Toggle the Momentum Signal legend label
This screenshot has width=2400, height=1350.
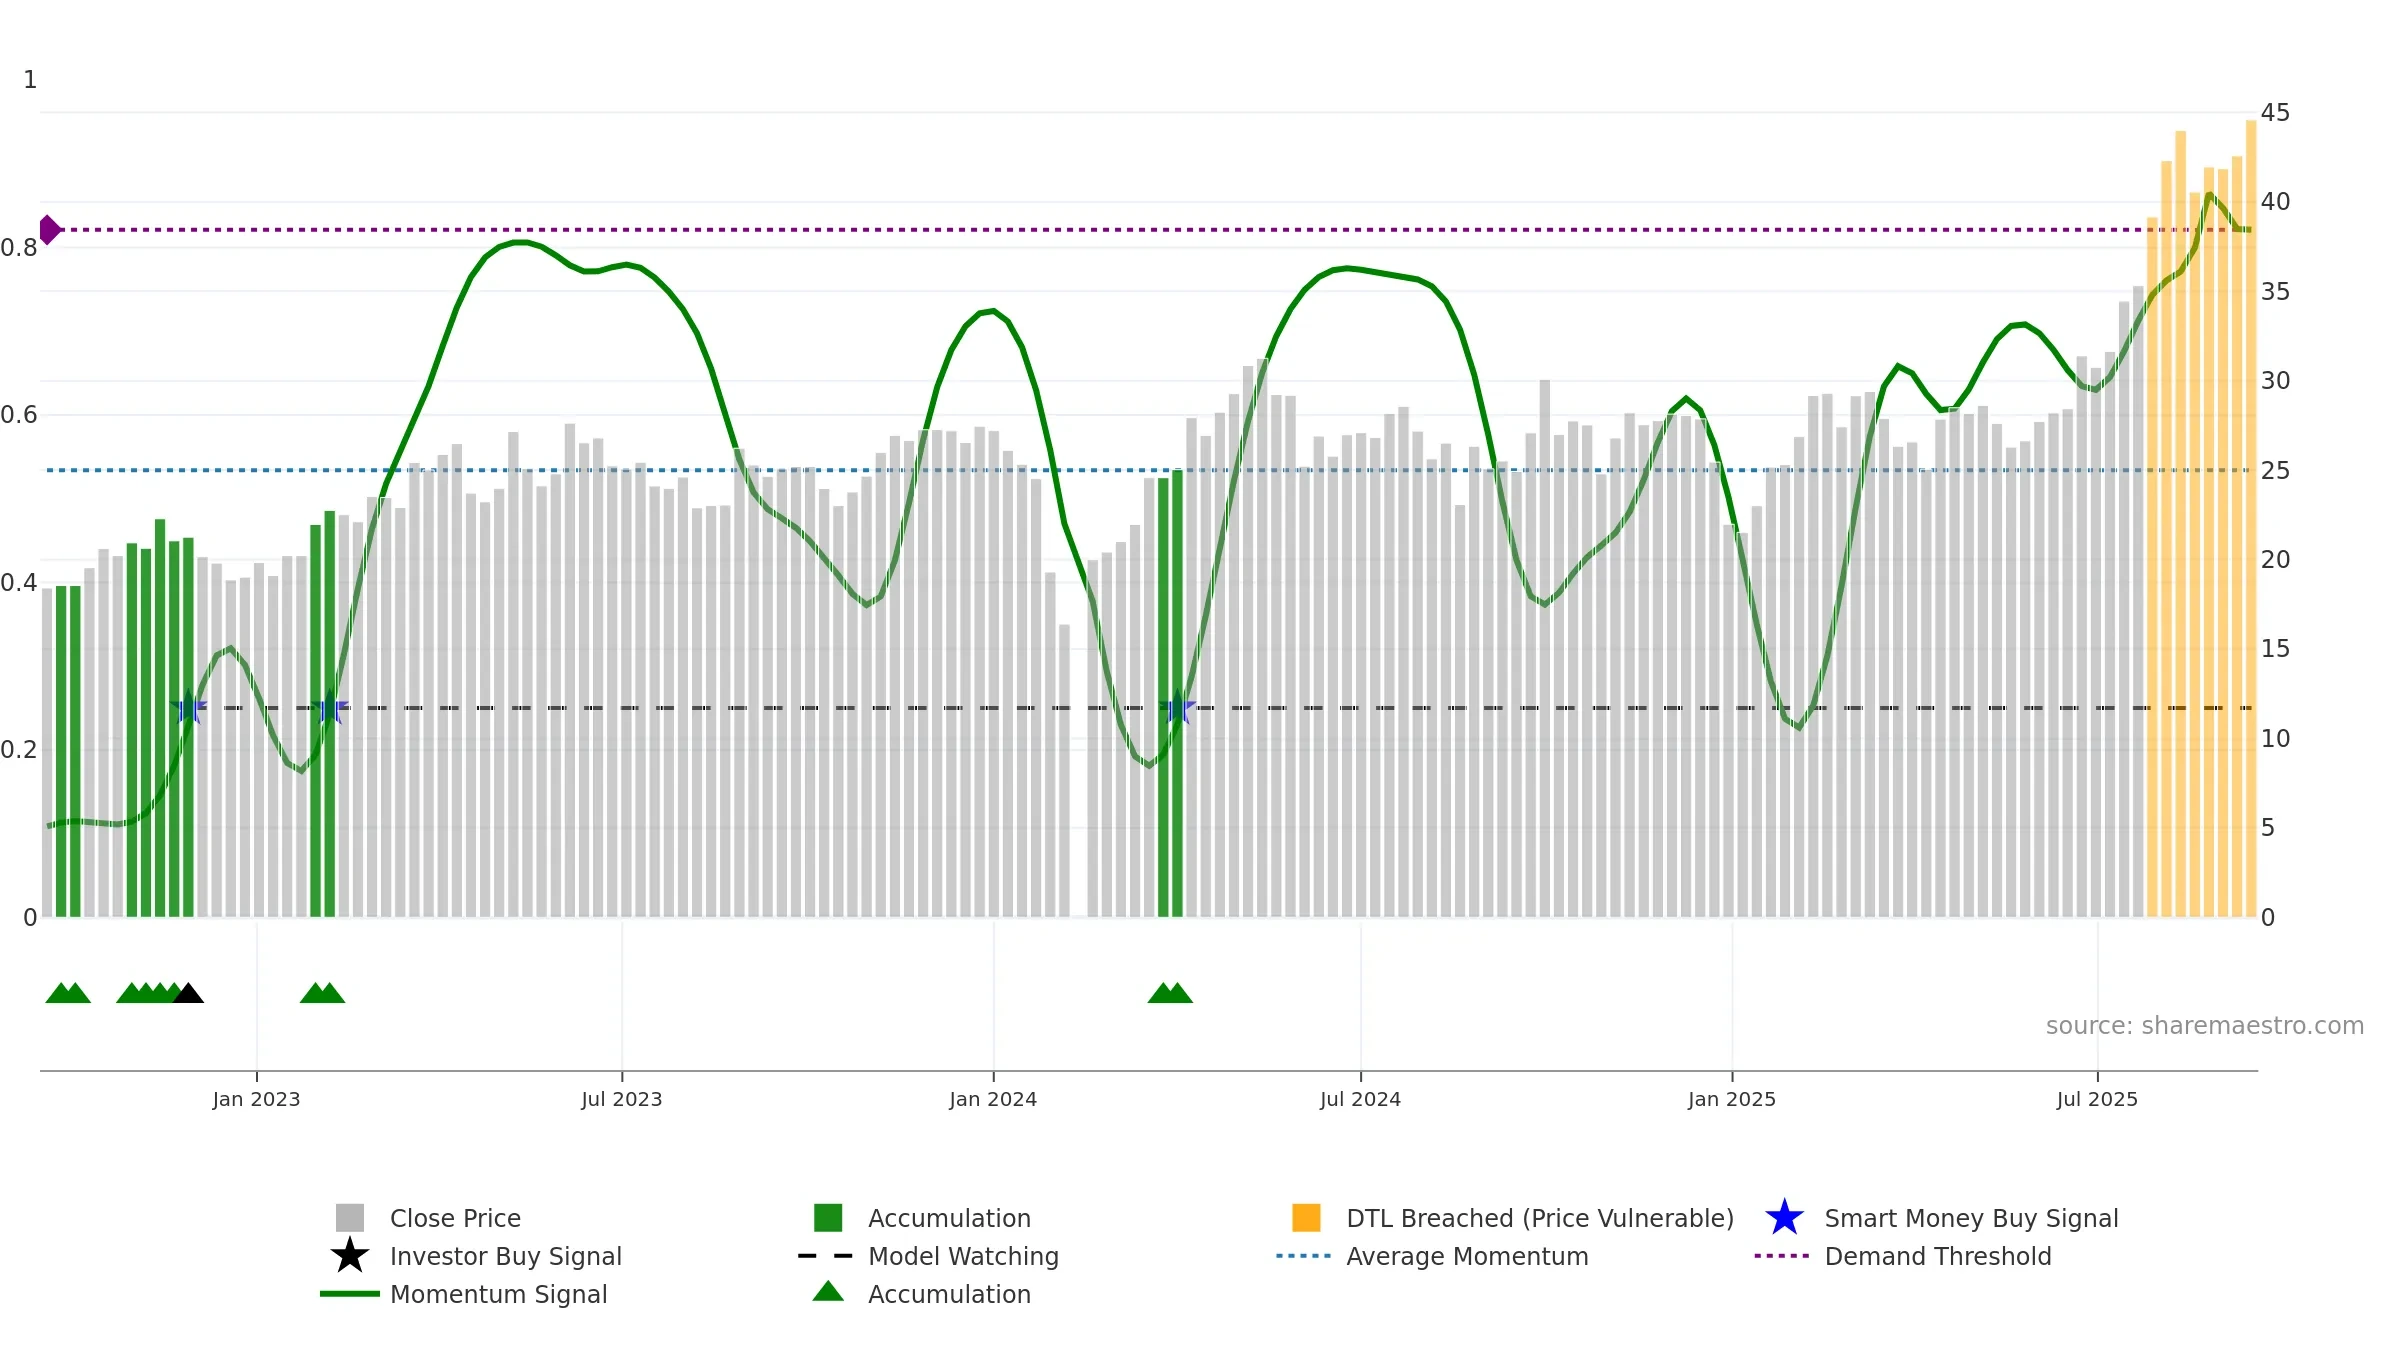click(x=498, y=1294)
